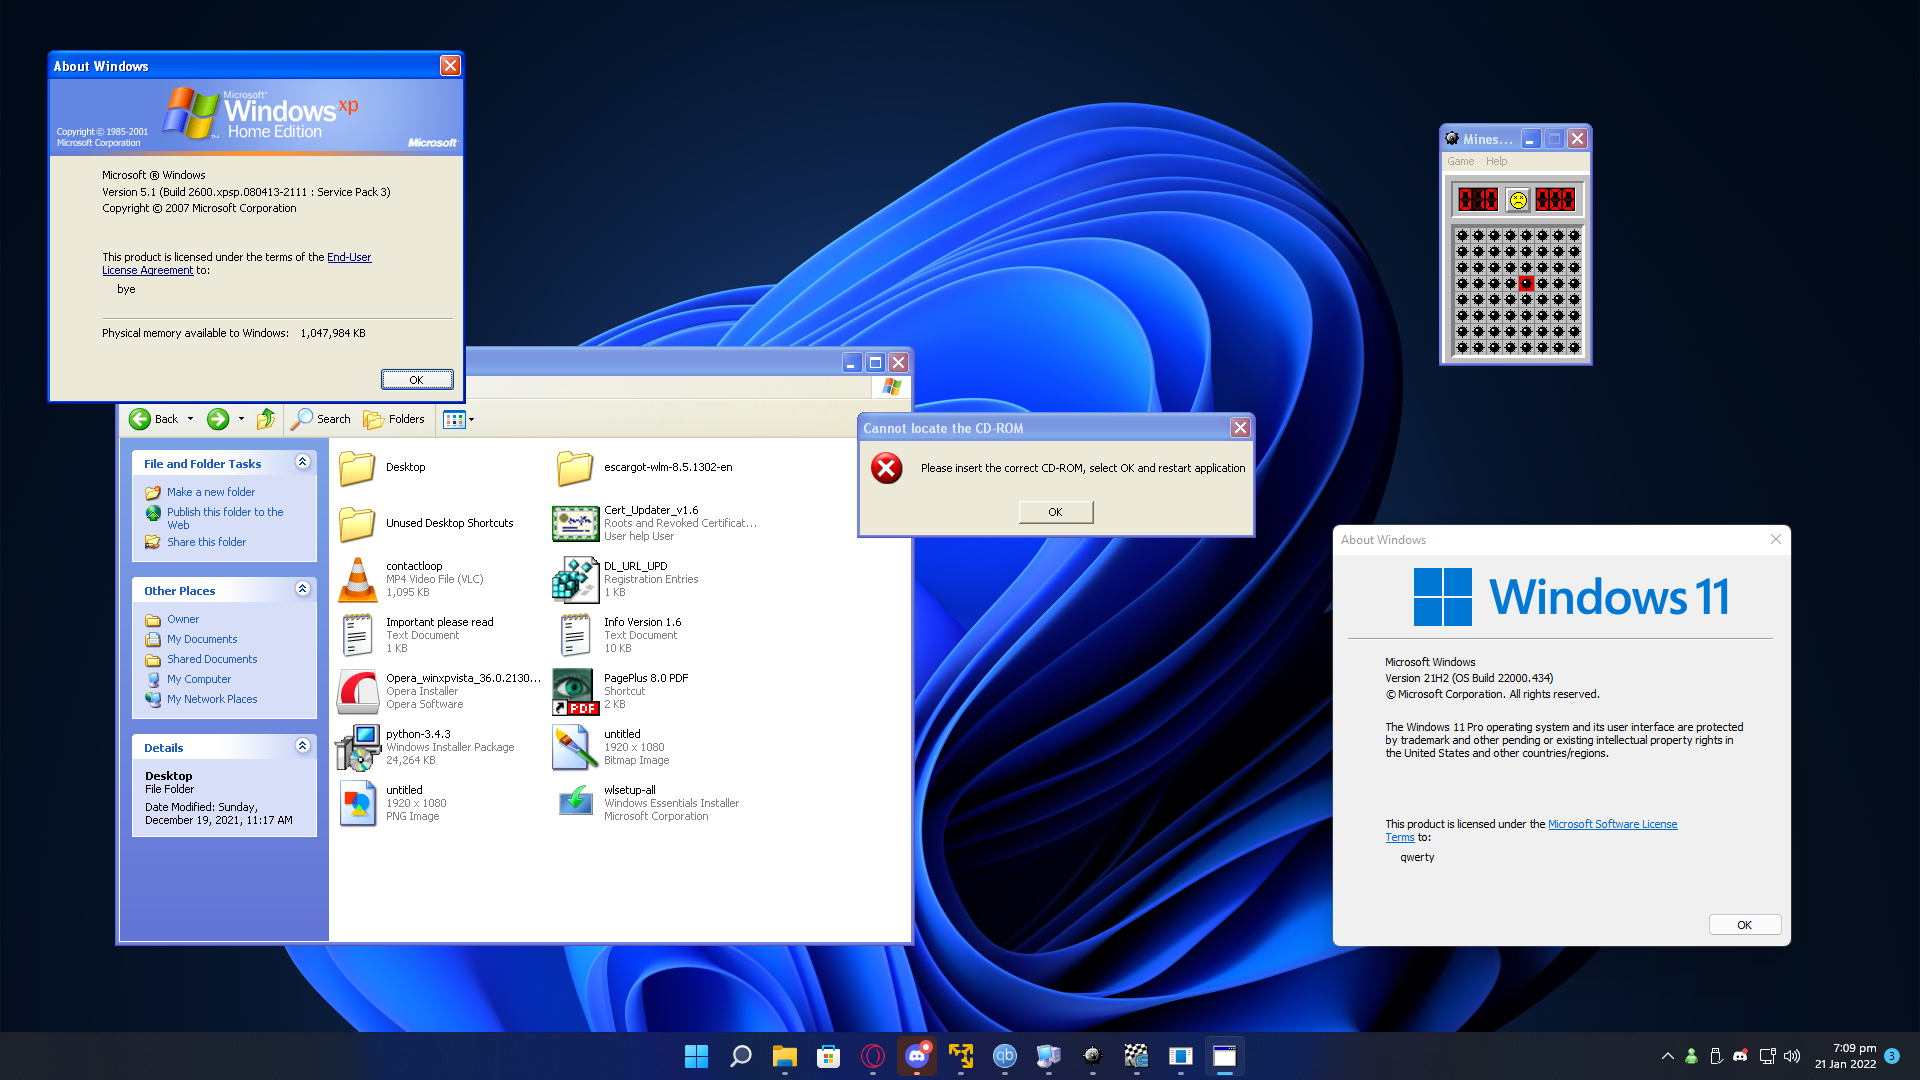The height and width of the screenshot is (1080, 1920).
Task: Open File Explorer from the taskbar
Action: [785, 1056]
